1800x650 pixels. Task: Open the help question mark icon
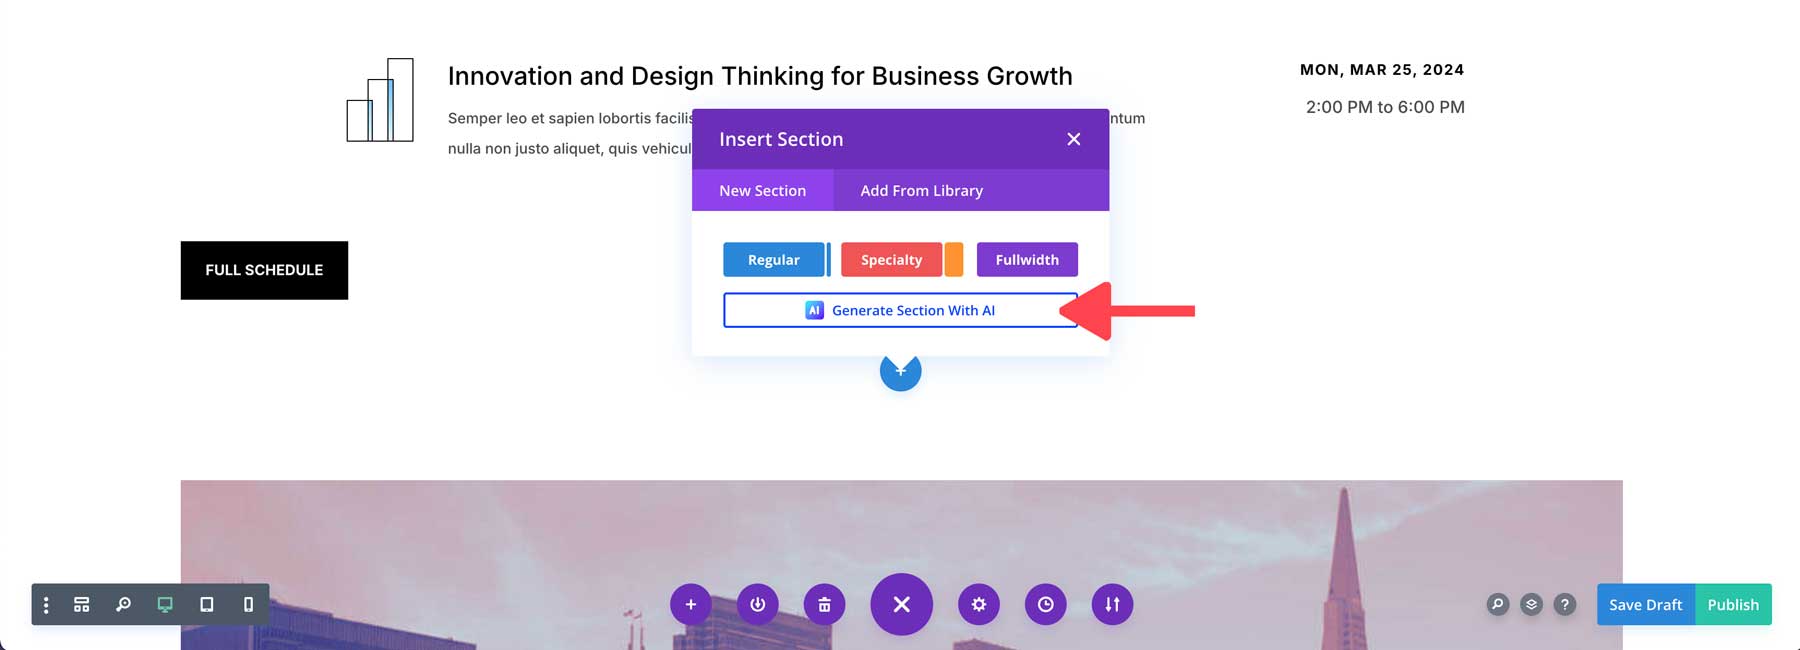pyautogui.click(x=1565, y=604)
